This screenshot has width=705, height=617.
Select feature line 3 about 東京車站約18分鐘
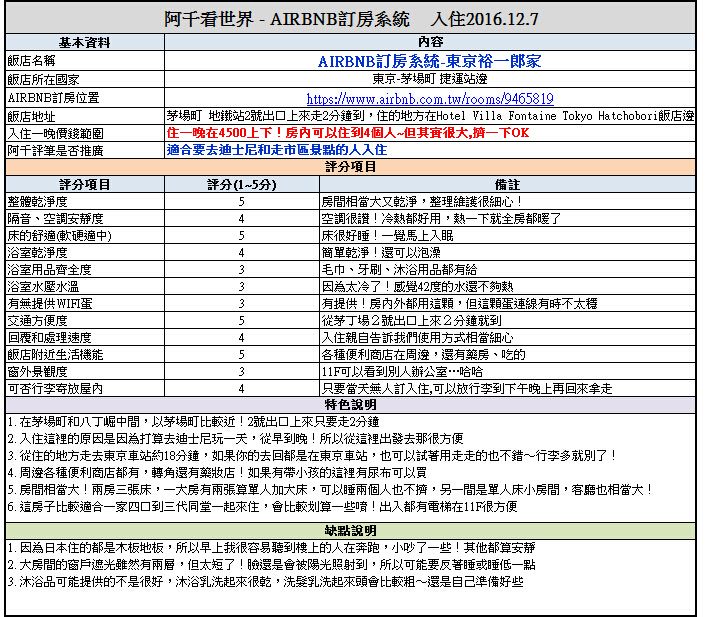pyautogui.click(x=313, y=456)
